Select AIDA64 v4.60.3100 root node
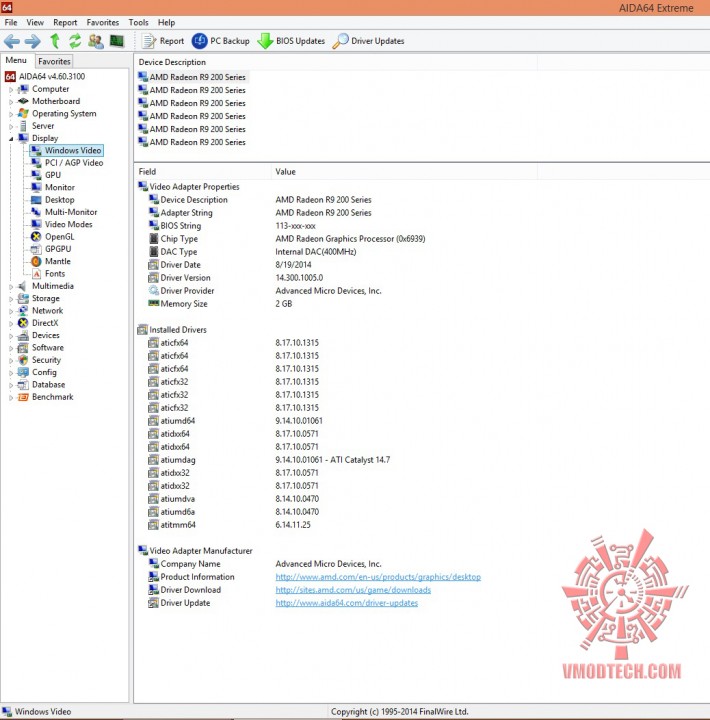This screenshot has width=710, height=720. pyautogui.click(x=45, y=77)
